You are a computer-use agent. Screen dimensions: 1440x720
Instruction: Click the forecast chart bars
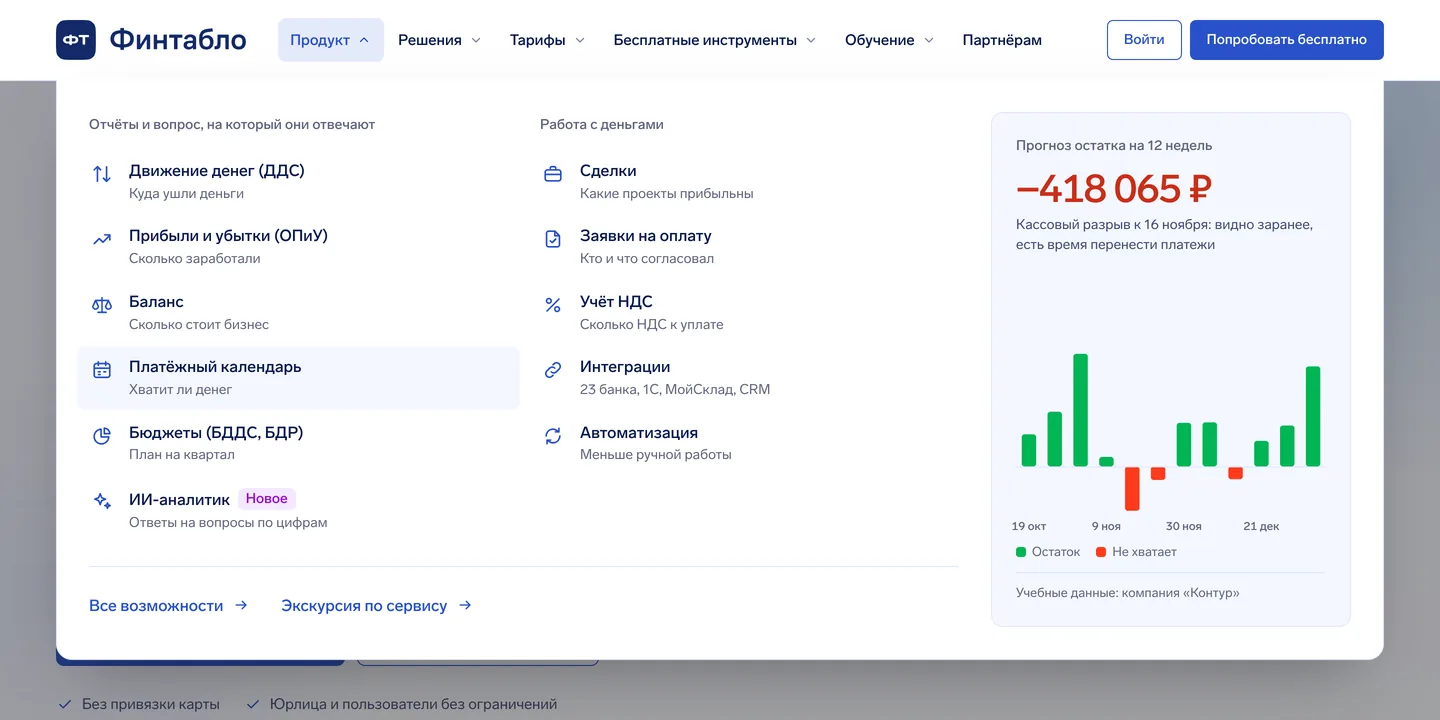tap(1171, 432)
